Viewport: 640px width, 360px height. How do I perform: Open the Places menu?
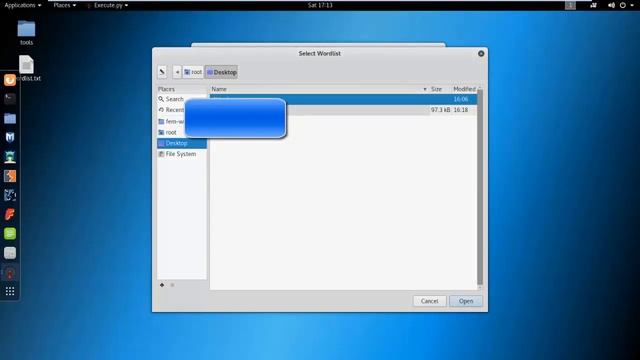click(x=64, y=5)
